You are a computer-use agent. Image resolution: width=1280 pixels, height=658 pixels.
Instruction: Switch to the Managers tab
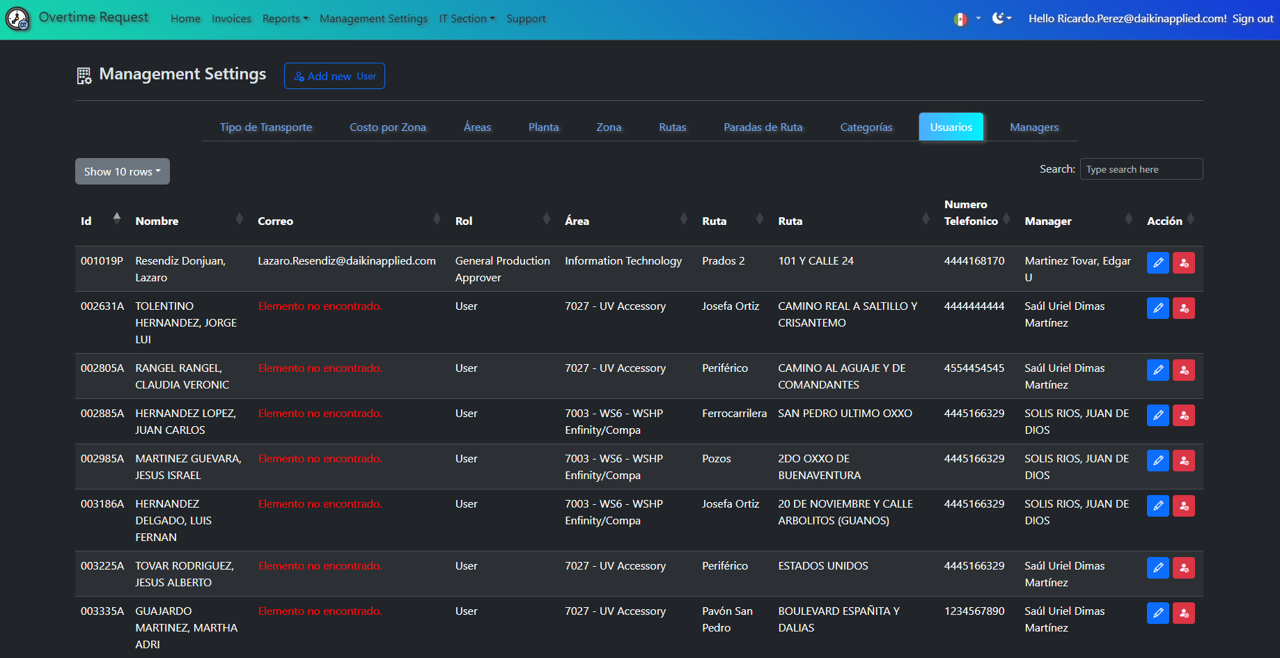coord(1034,127)
